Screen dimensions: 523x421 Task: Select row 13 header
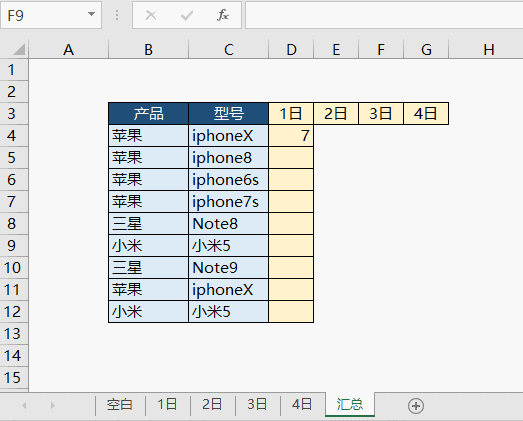(x=14, y=334)
